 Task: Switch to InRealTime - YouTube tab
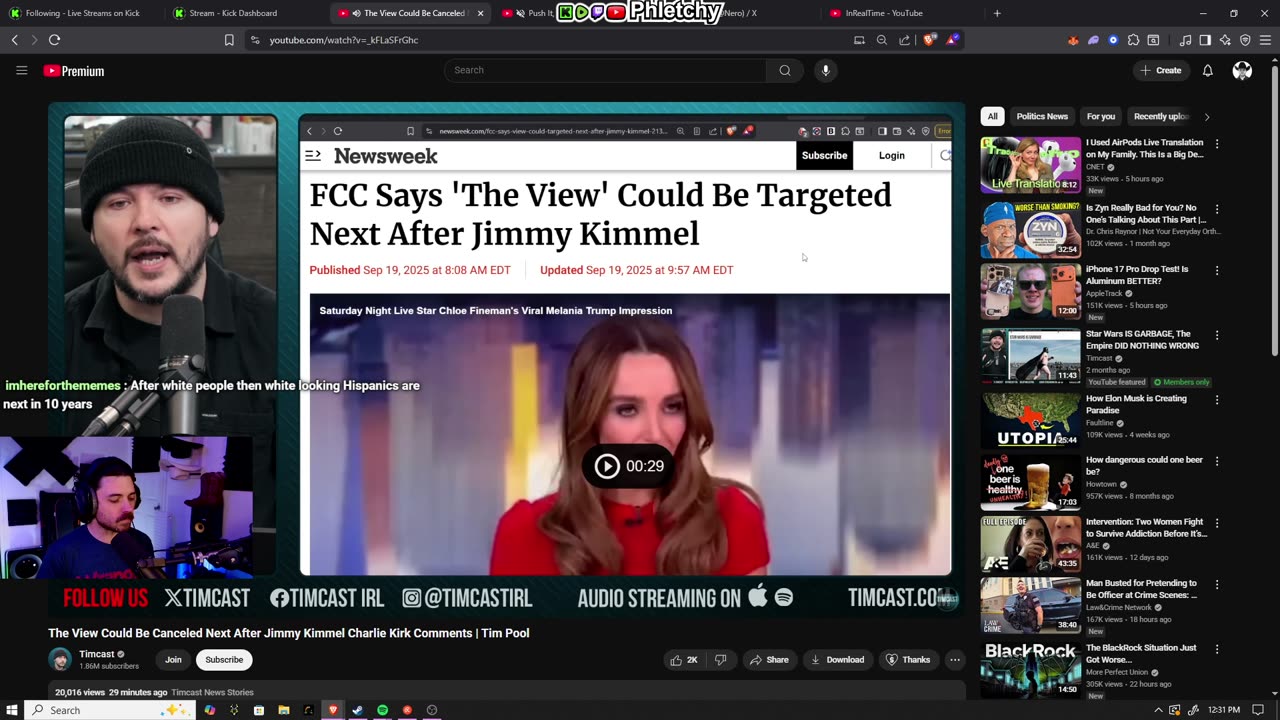click(900, 13)
